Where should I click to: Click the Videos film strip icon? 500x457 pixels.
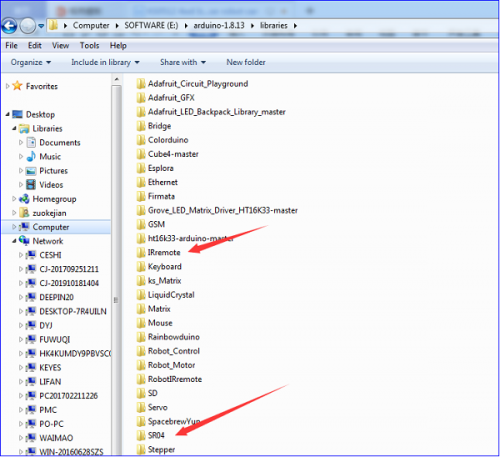[x=31, y=185]
